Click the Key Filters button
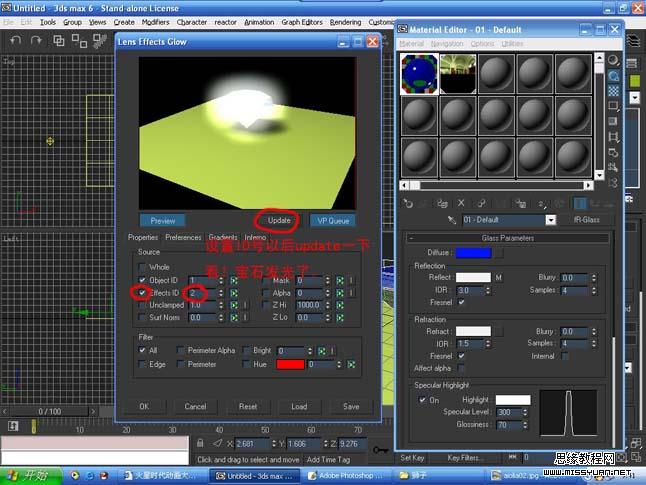Image resolution: width=646 pixels, height=485 pixels. tap(465, 458)
